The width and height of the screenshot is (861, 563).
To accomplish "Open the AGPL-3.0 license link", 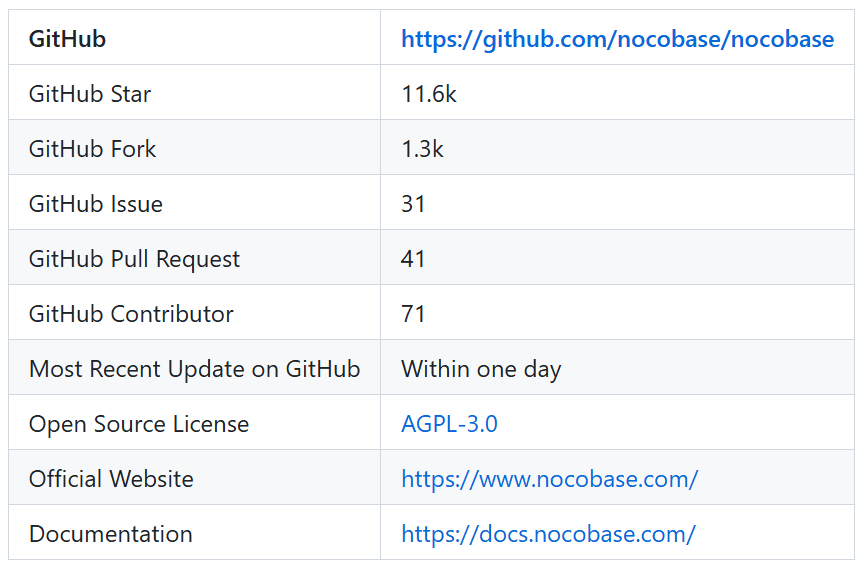I will click(x=449, y=423).
